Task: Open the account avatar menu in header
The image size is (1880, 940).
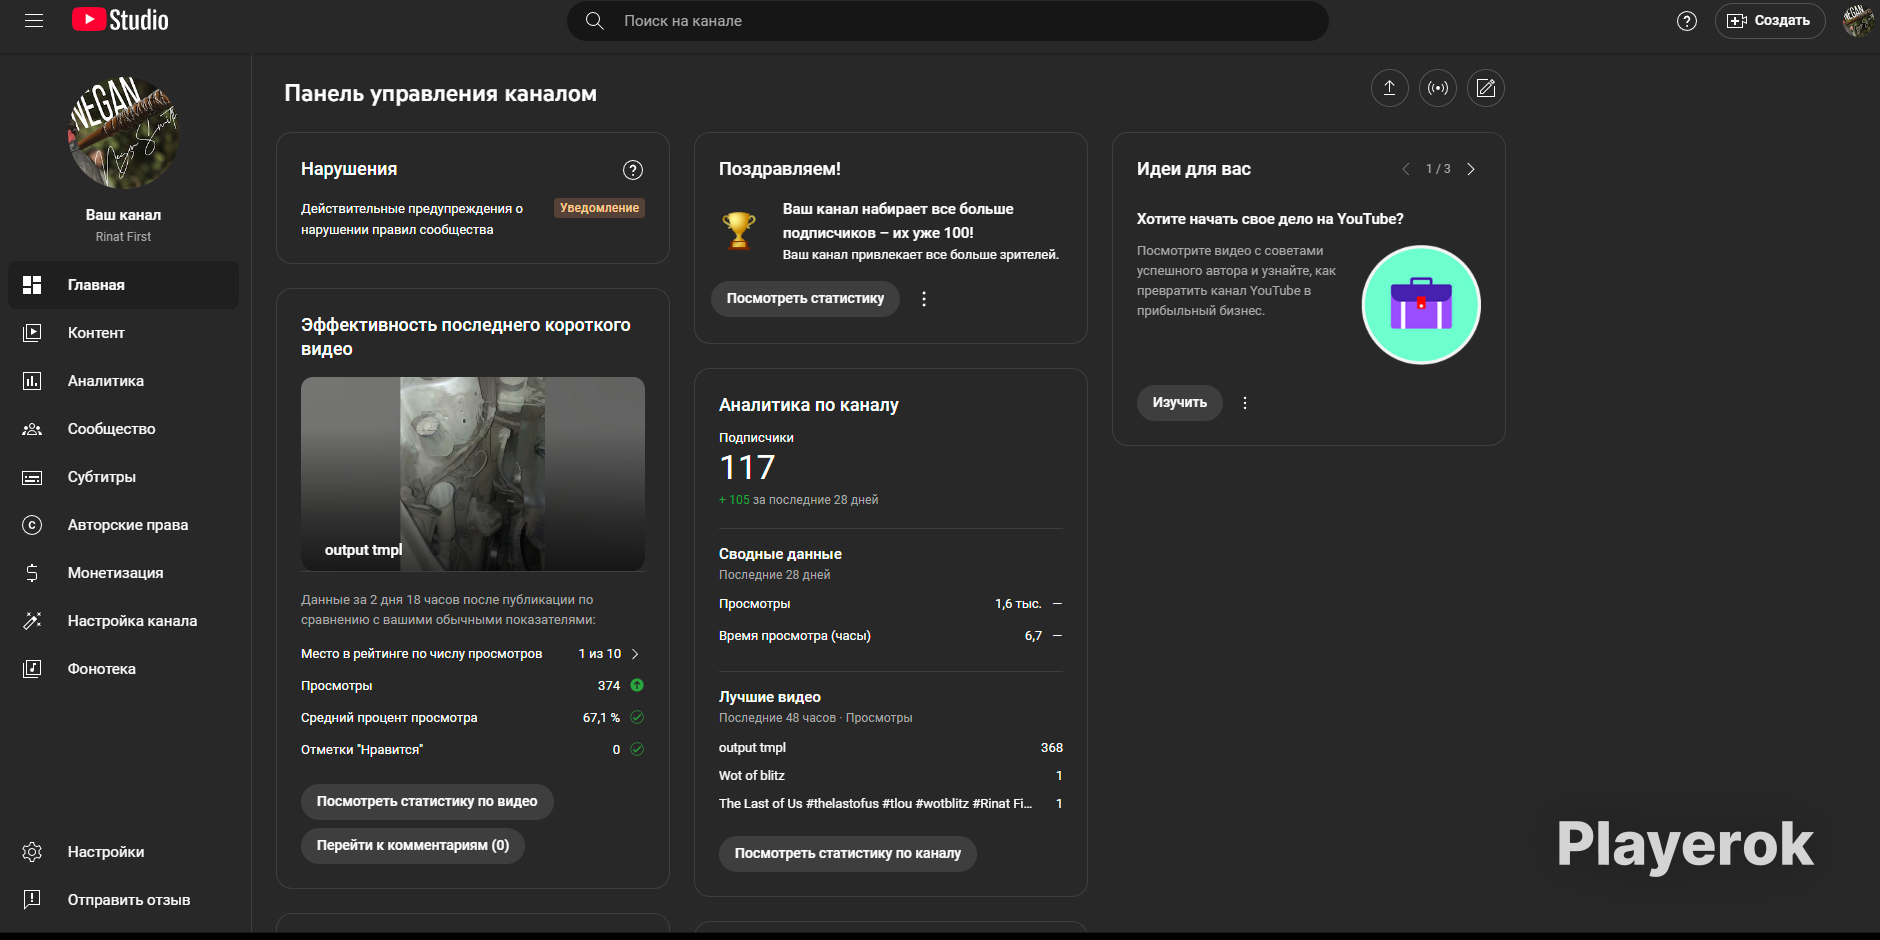Action: (1858, 21)
